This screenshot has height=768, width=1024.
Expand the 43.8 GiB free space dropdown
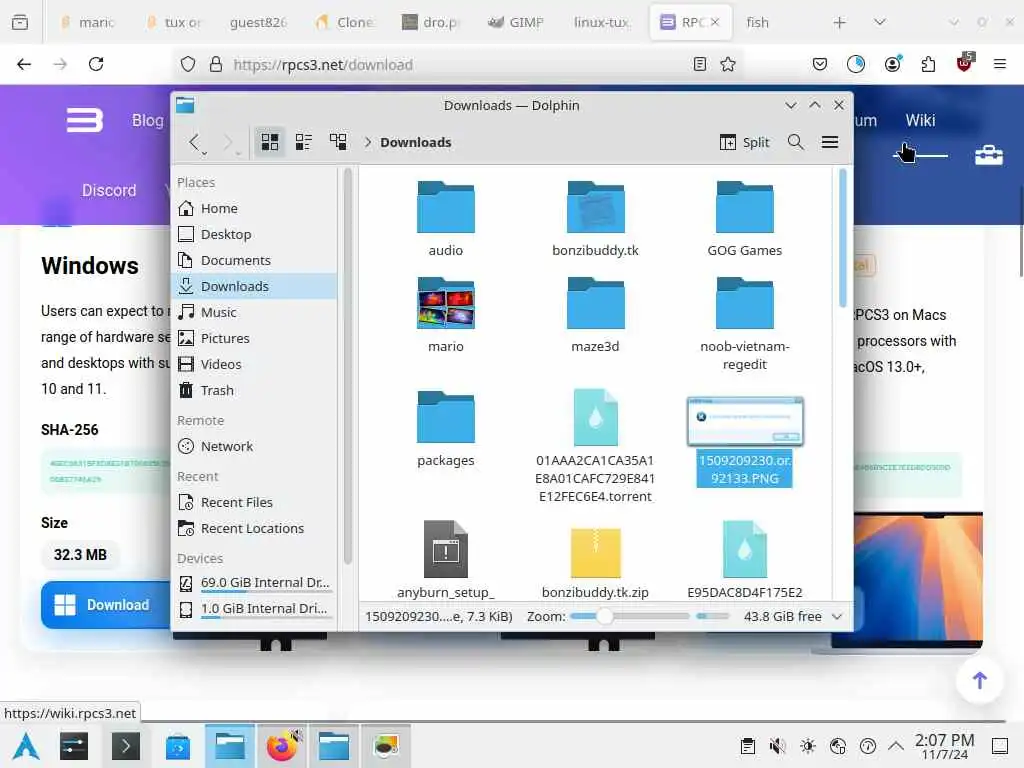tap(837, 616)
